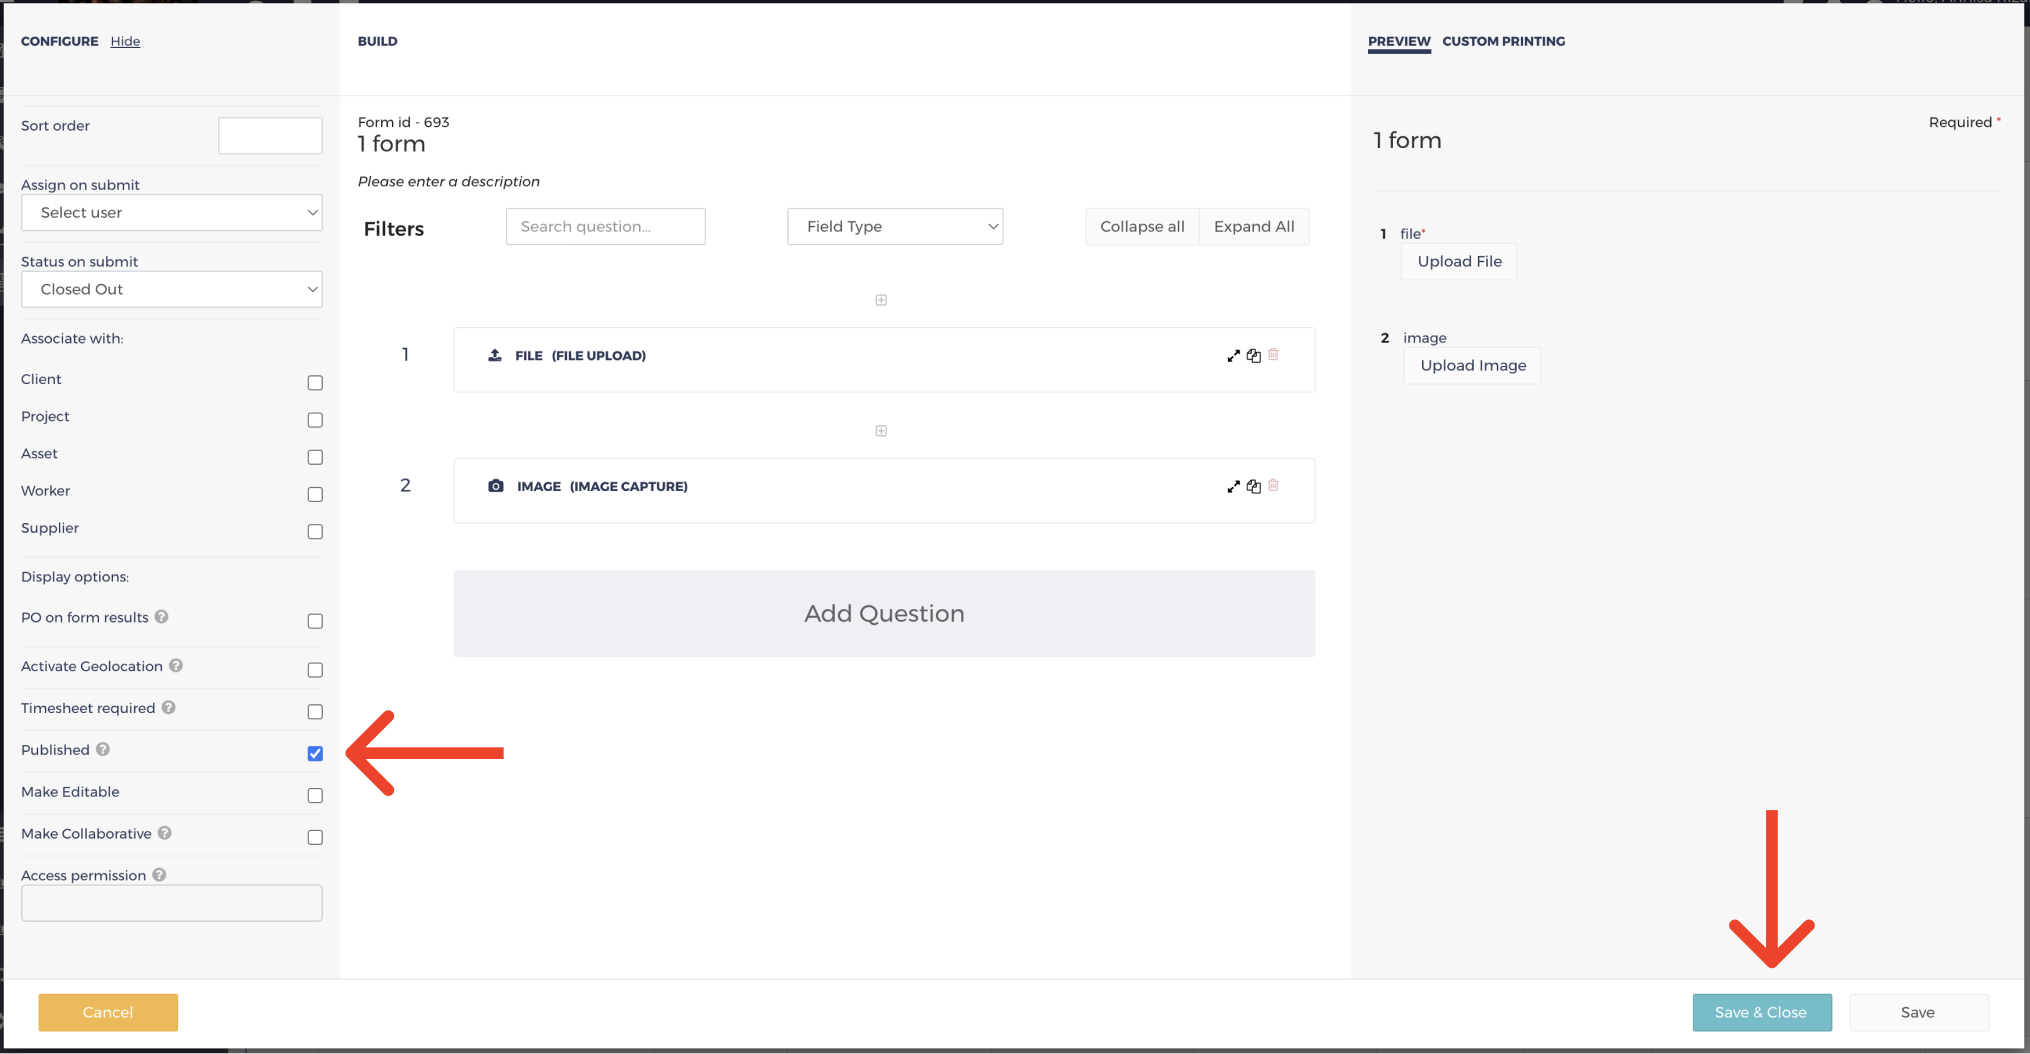
Task: Duplicate the IMAGE (IMAGE CAPTURE) question
Action: point(1254,487)
